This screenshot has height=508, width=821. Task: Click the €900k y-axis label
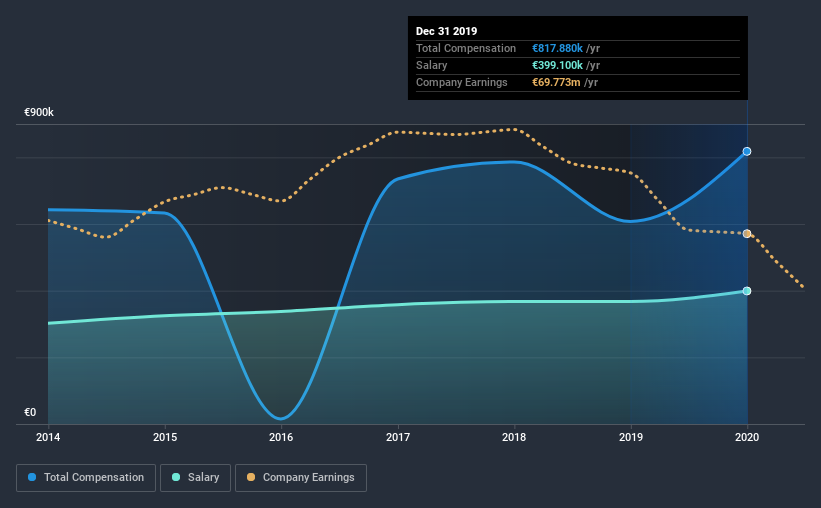(x=39, y=112)
